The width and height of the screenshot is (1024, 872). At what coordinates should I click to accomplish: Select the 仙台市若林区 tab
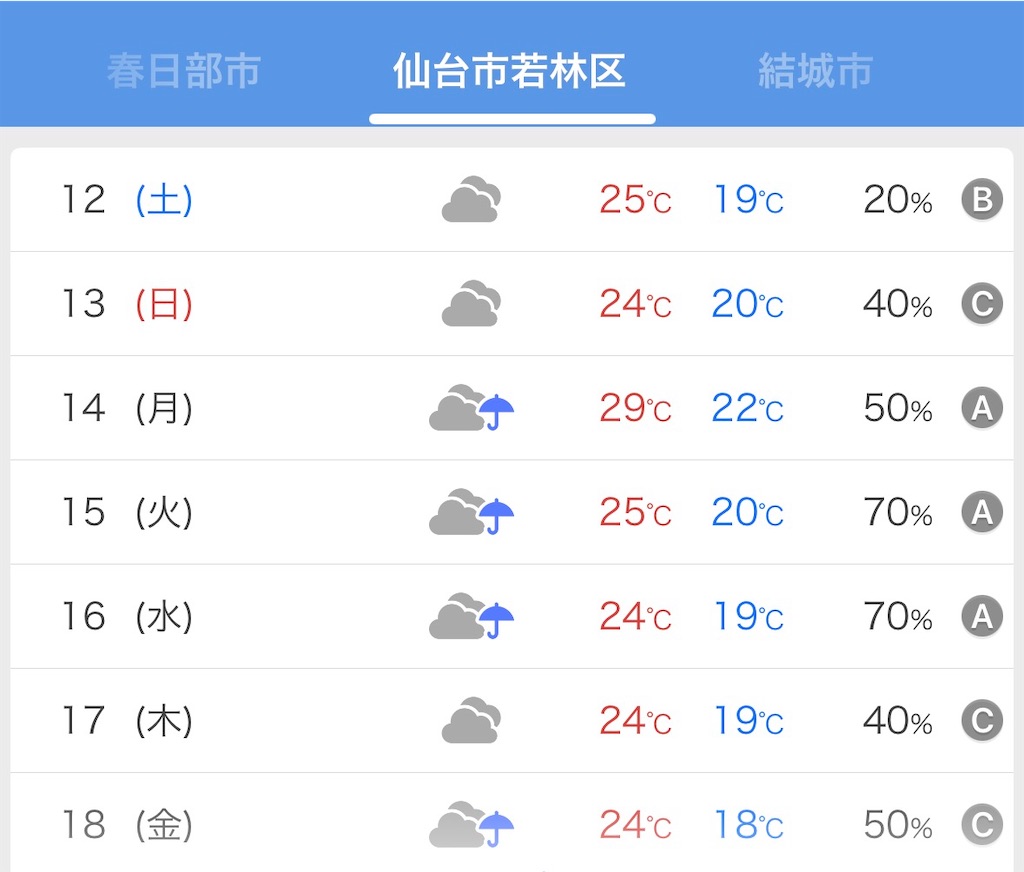510,71
